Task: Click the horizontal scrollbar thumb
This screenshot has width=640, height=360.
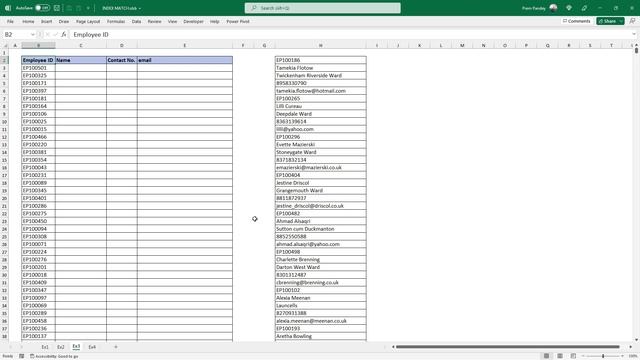Action: (x=507, y=347)
